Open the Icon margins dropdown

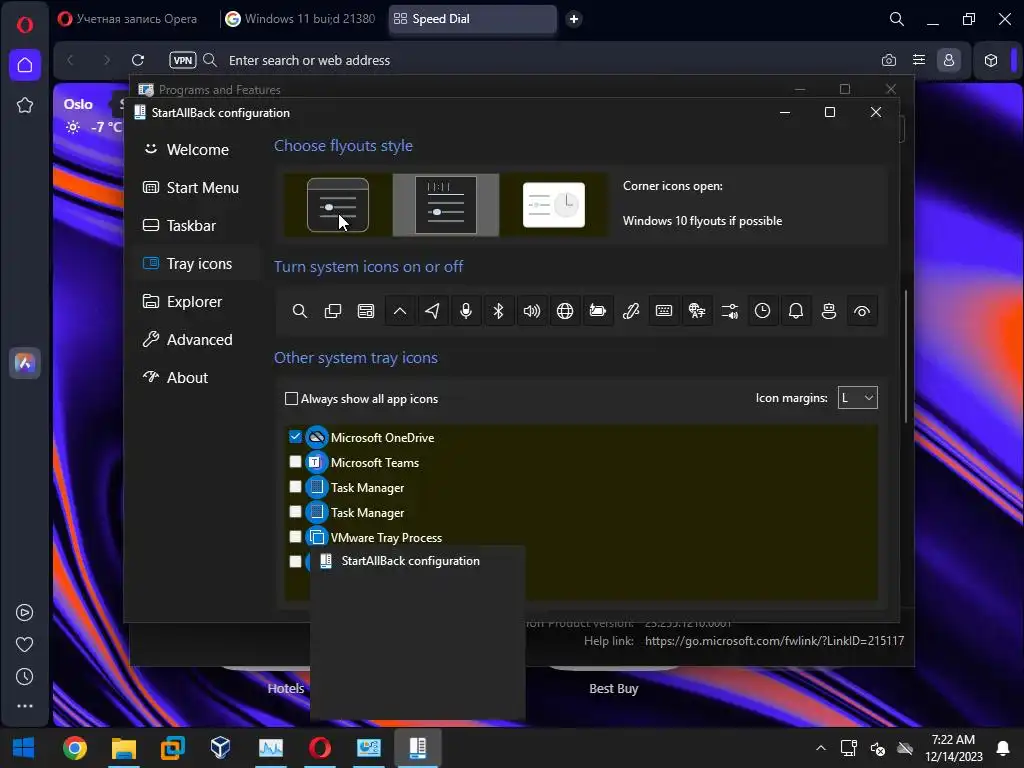click(x=857, y=398)
